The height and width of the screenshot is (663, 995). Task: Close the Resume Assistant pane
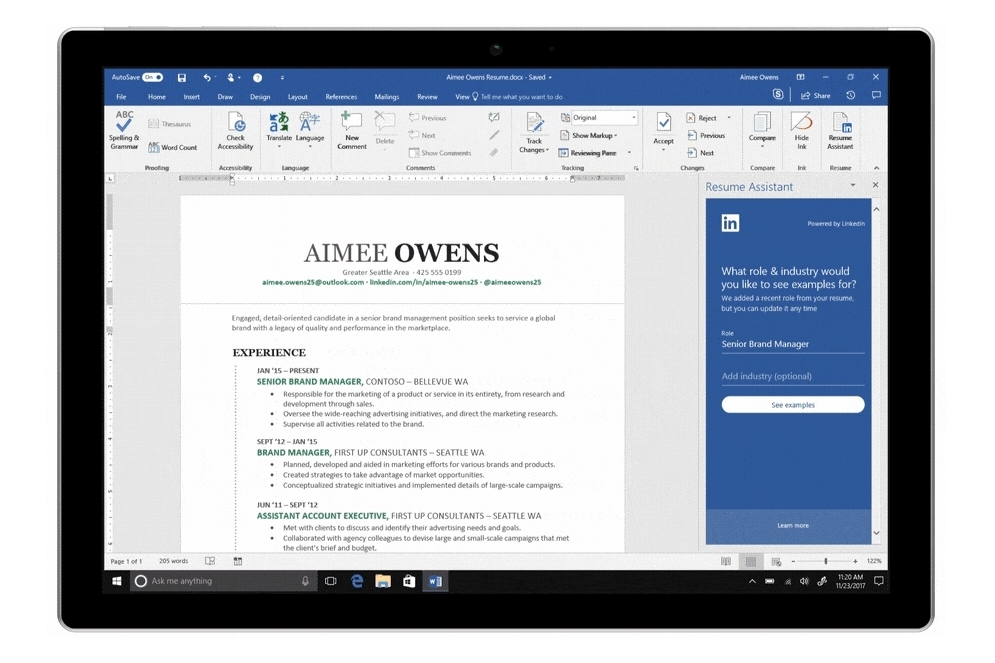coord(876,185)
